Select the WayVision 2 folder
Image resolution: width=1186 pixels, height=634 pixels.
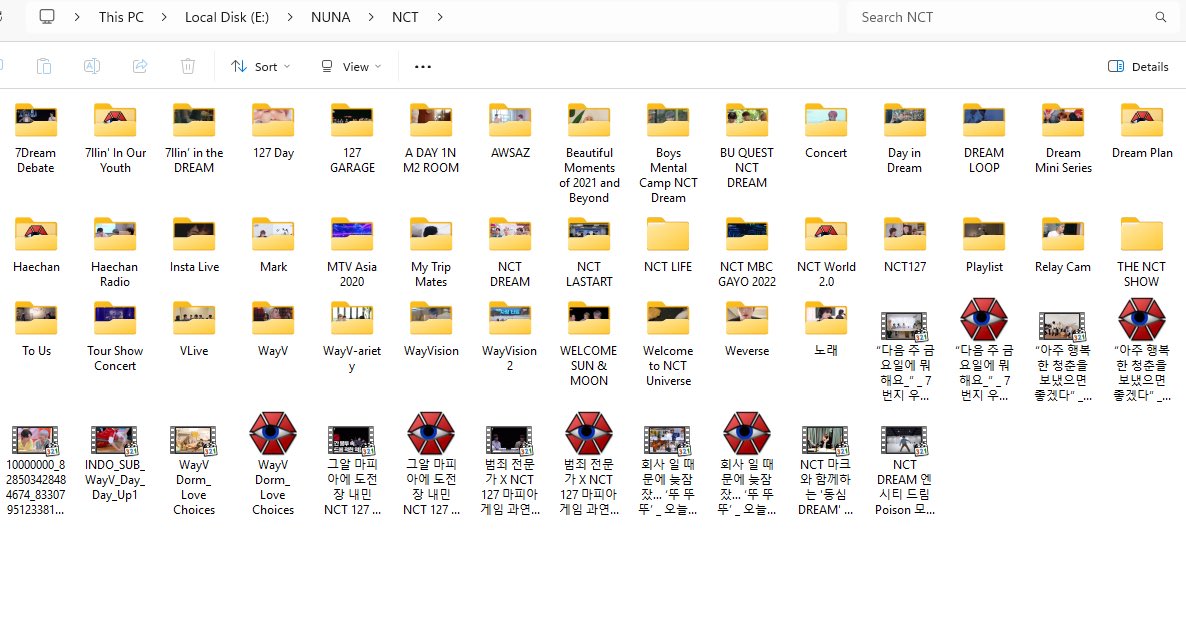pyautogui.click(x=510, y=337)
